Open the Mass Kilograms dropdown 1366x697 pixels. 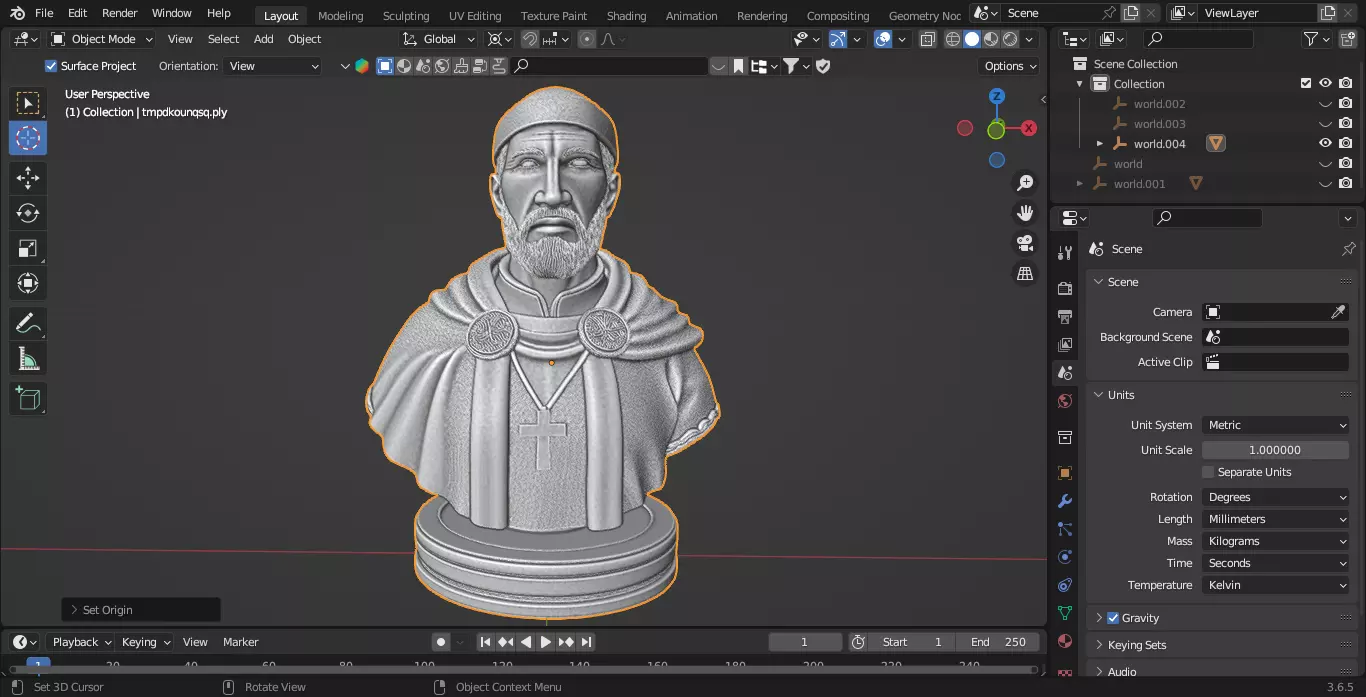click(1275, 541)
